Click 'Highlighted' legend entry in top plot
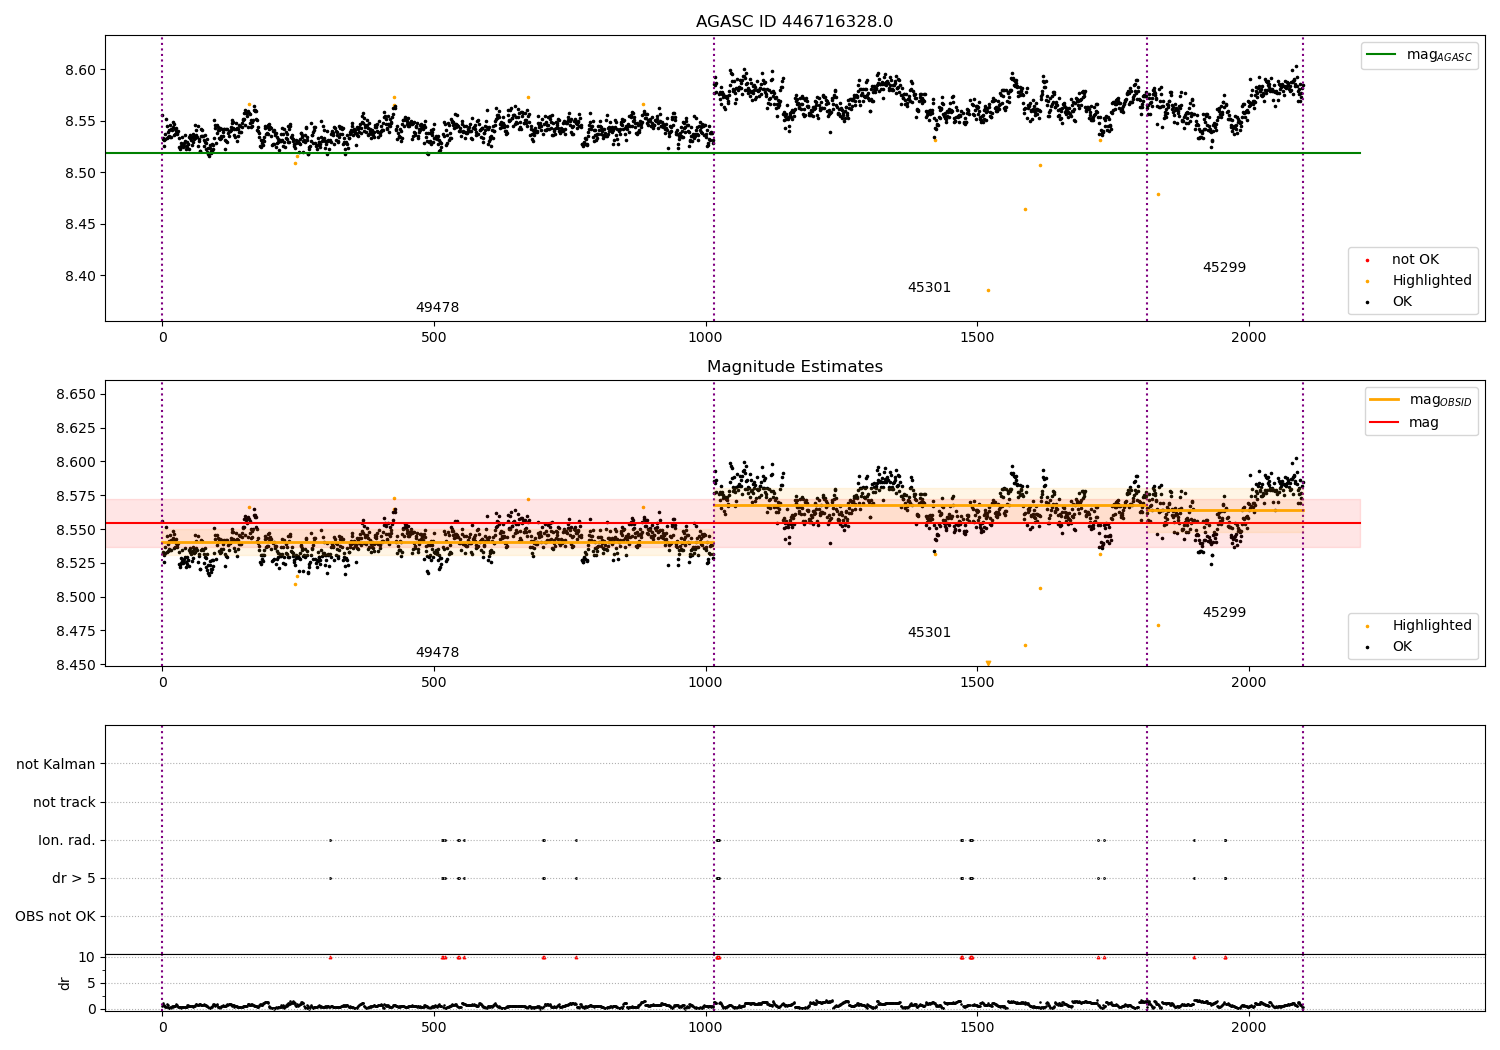Screen dimensions: 1500x1050 coord(1432,281)
